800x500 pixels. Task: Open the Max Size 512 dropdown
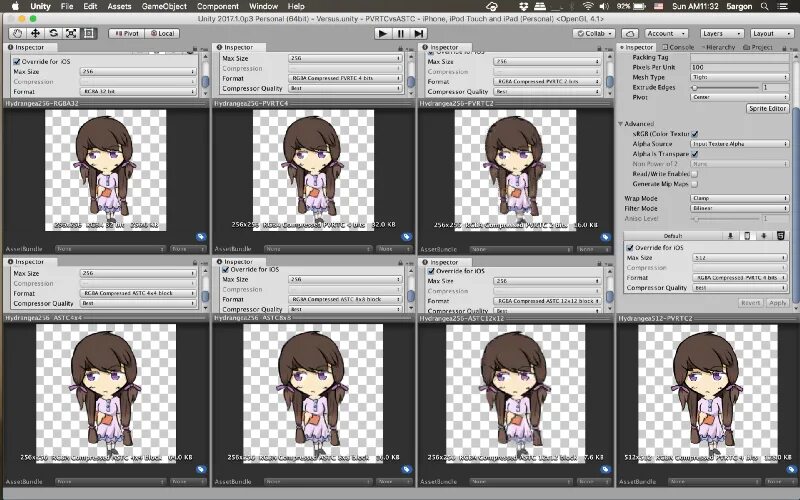pos(740,258)
